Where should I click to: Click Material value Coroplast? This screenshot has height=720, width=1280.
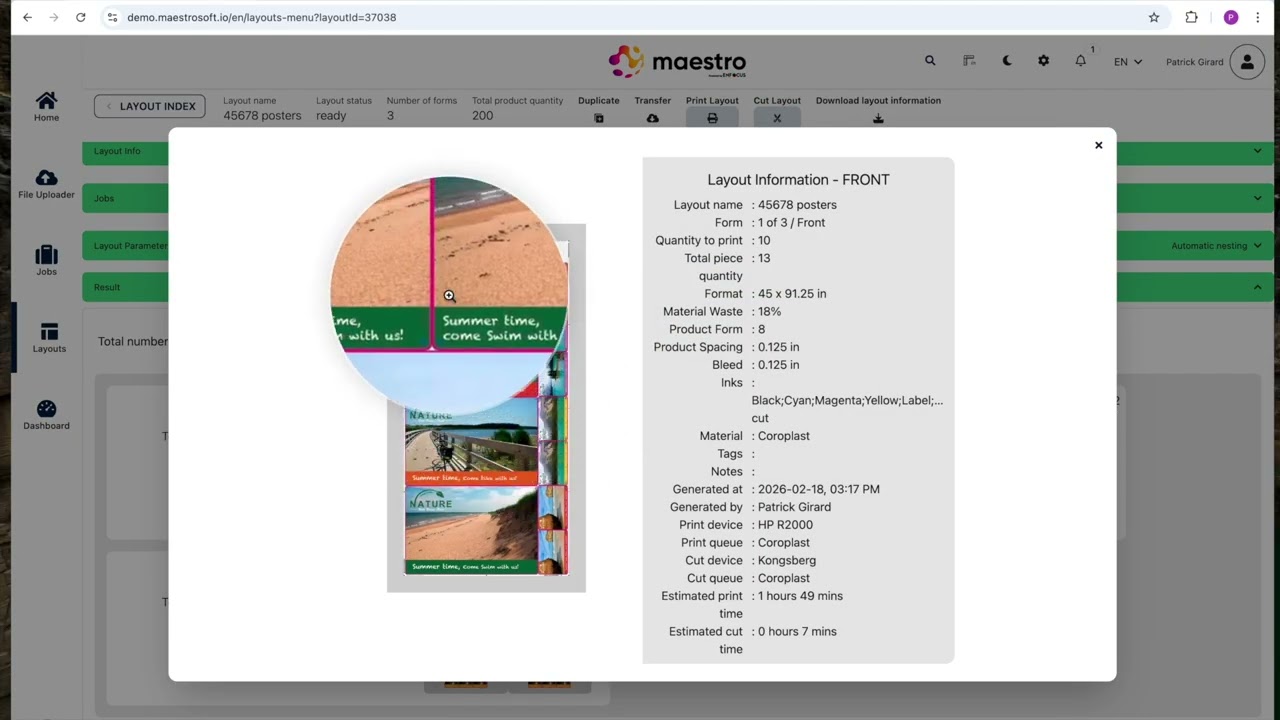[784, 436]
